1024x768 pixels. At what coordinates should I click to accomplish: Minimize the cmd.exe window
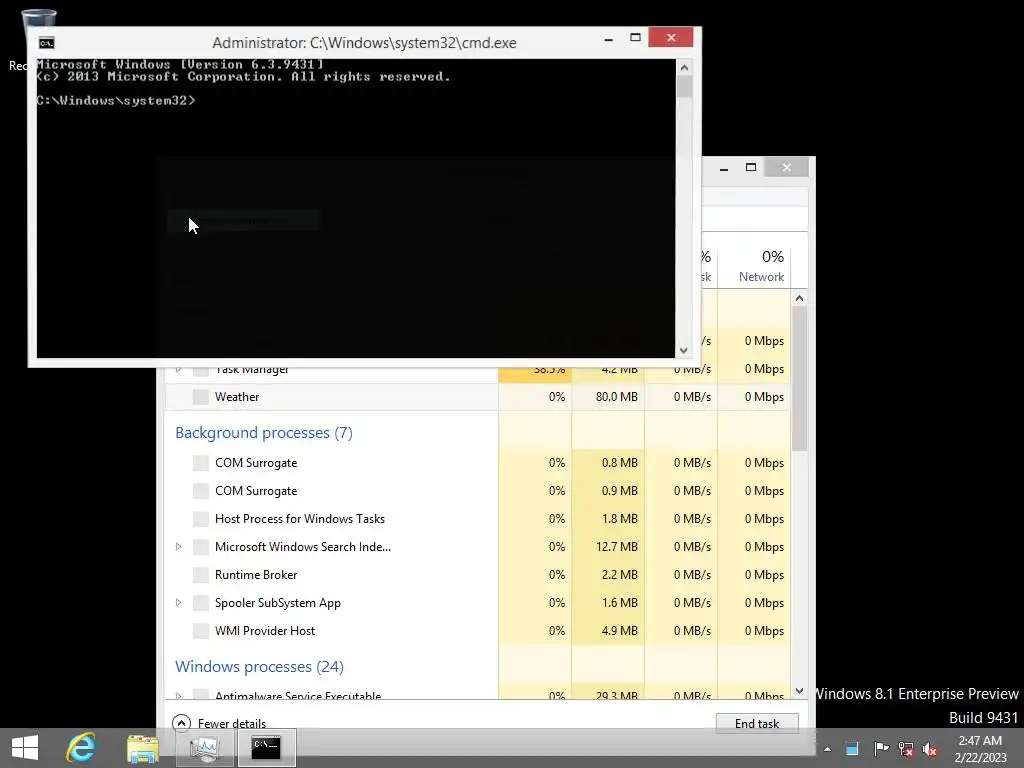pos(609,39)
